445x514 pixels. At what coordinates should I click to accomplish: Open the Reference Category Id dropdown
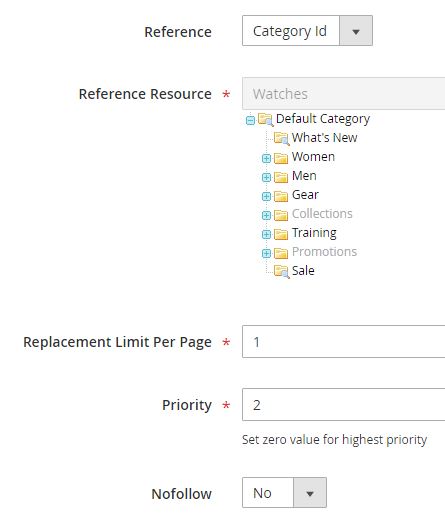[x=307, y=31]
